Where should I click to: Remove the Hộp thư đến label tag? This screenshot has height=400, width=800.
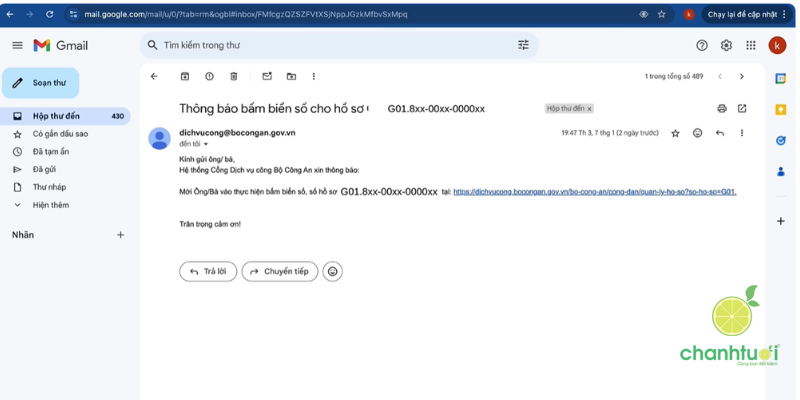[x=590, y=108]
